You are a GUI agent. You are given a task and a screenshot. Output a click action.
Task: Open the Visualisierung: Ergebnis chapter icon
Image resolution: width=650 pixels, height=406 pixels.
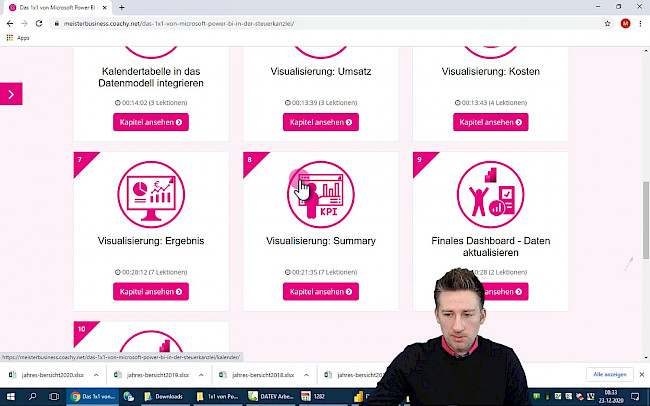pos(151,194)
